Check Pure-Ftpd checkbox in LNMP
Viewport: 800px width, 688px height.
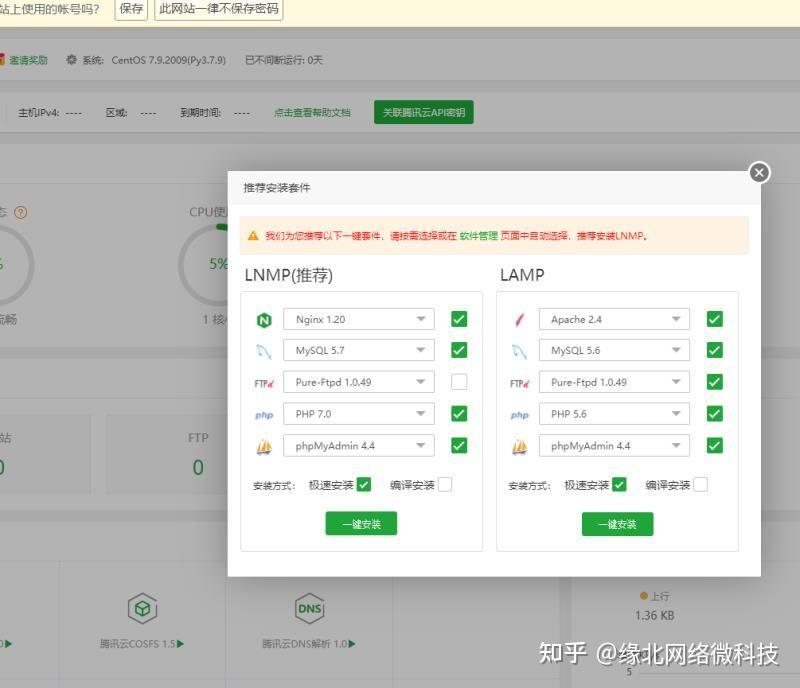459,382
